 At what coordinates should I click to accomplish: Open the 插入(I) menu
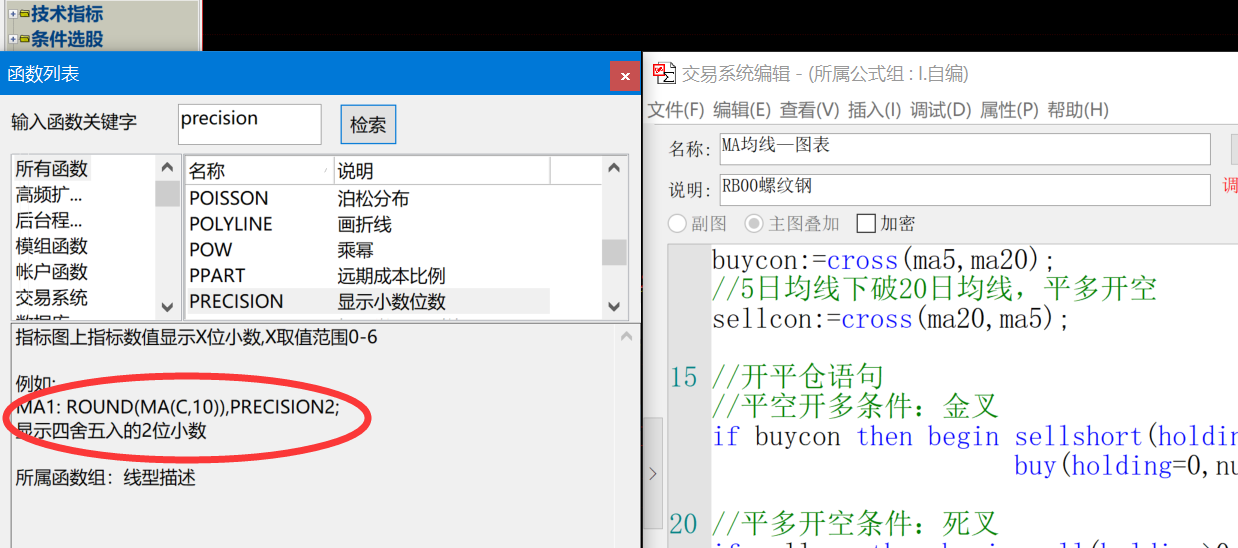[x=874, y=110]
